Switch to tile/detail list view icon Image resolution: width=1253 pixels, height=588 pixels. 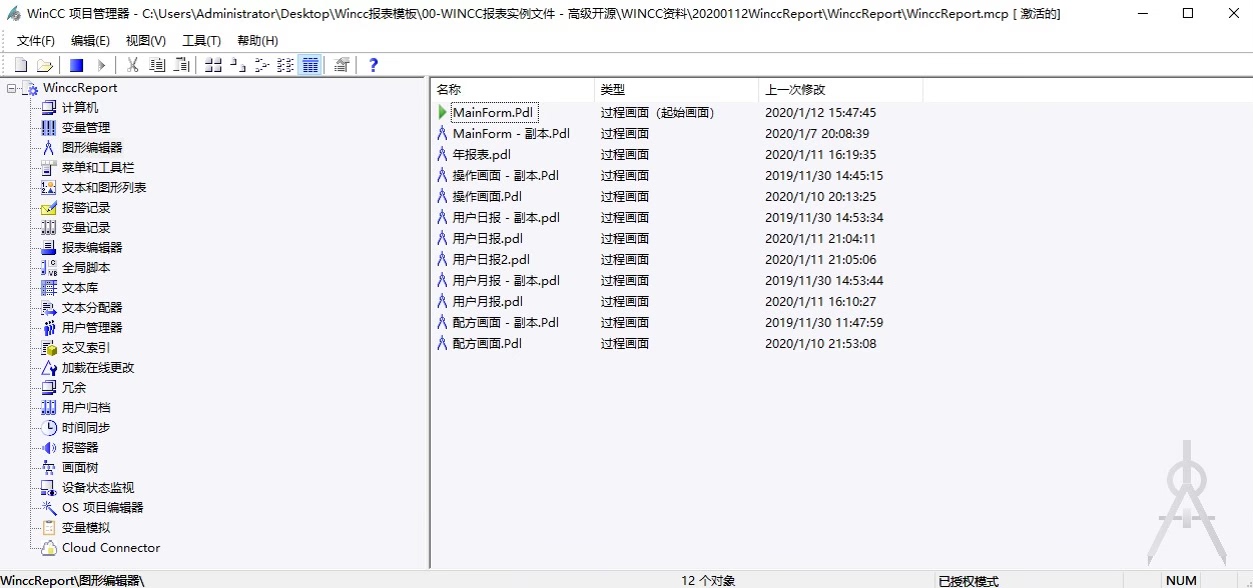pyautogui.click(x=286, y=65)
